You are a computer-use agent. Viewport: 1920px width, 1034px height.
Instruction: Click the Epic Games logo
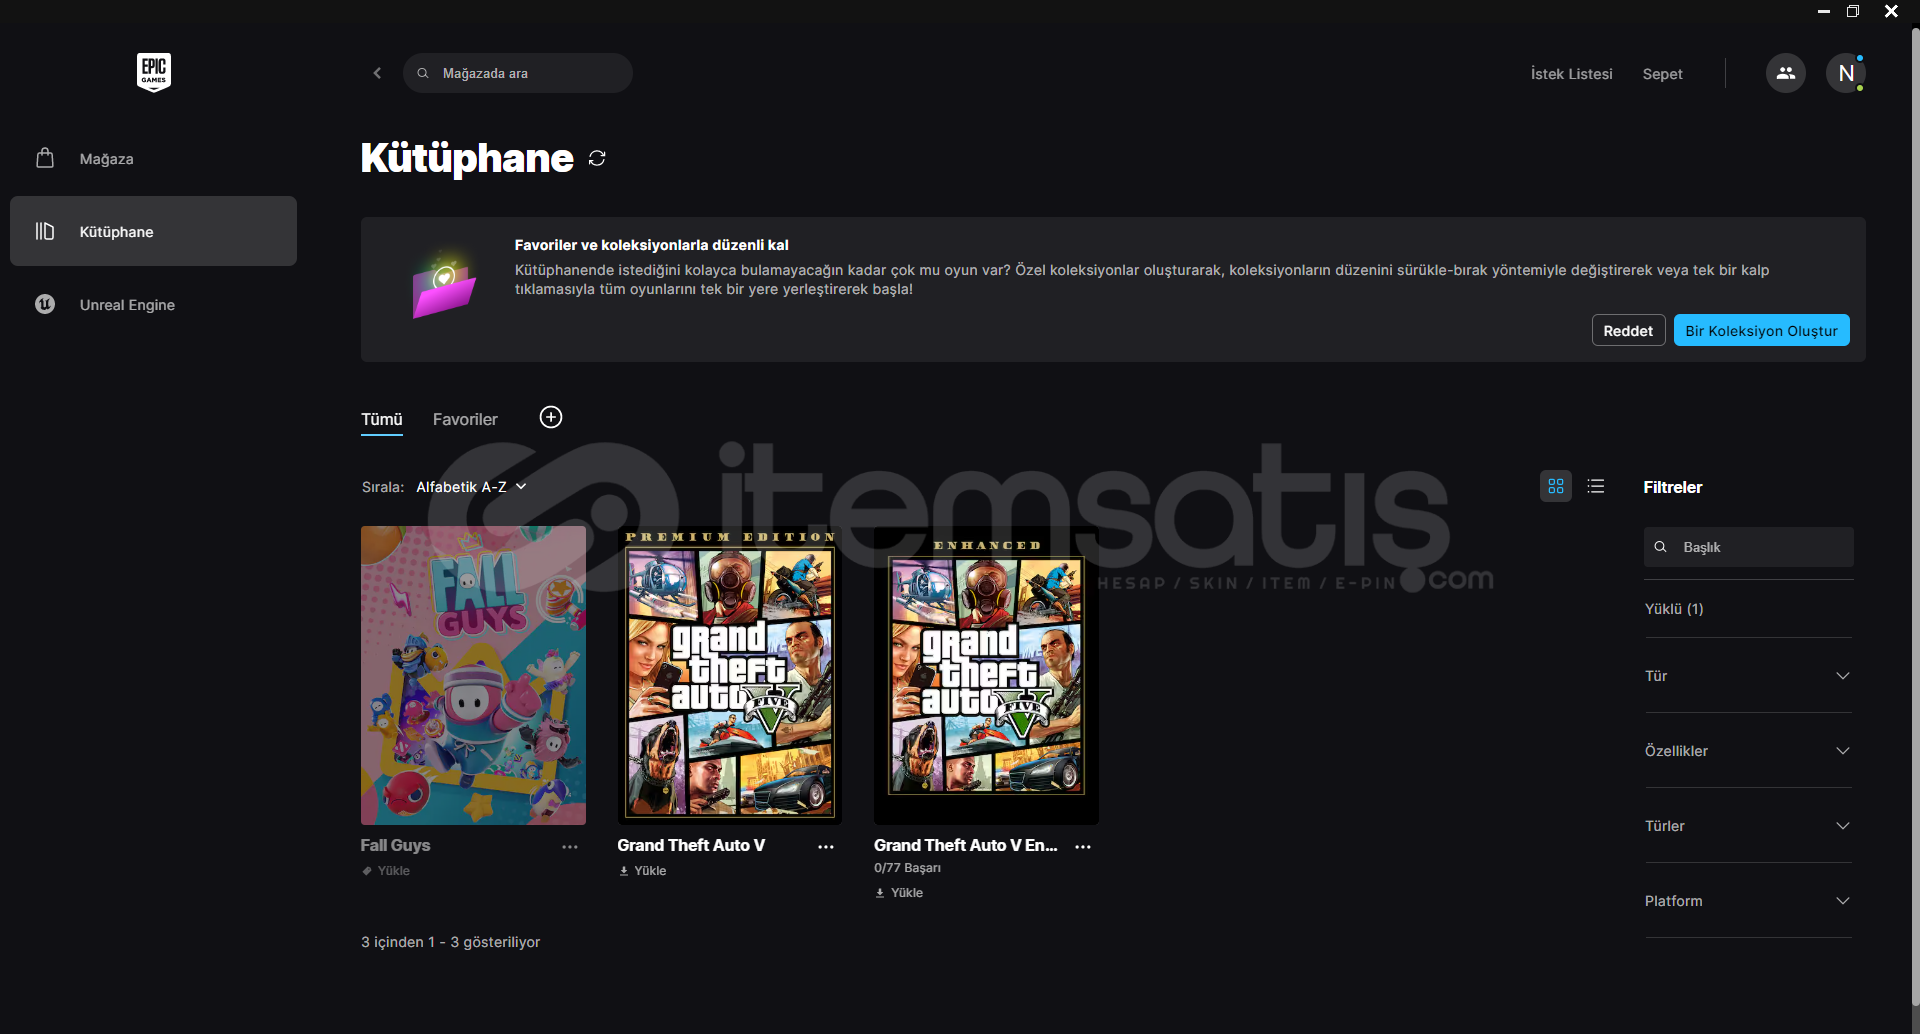pos(154,72)
